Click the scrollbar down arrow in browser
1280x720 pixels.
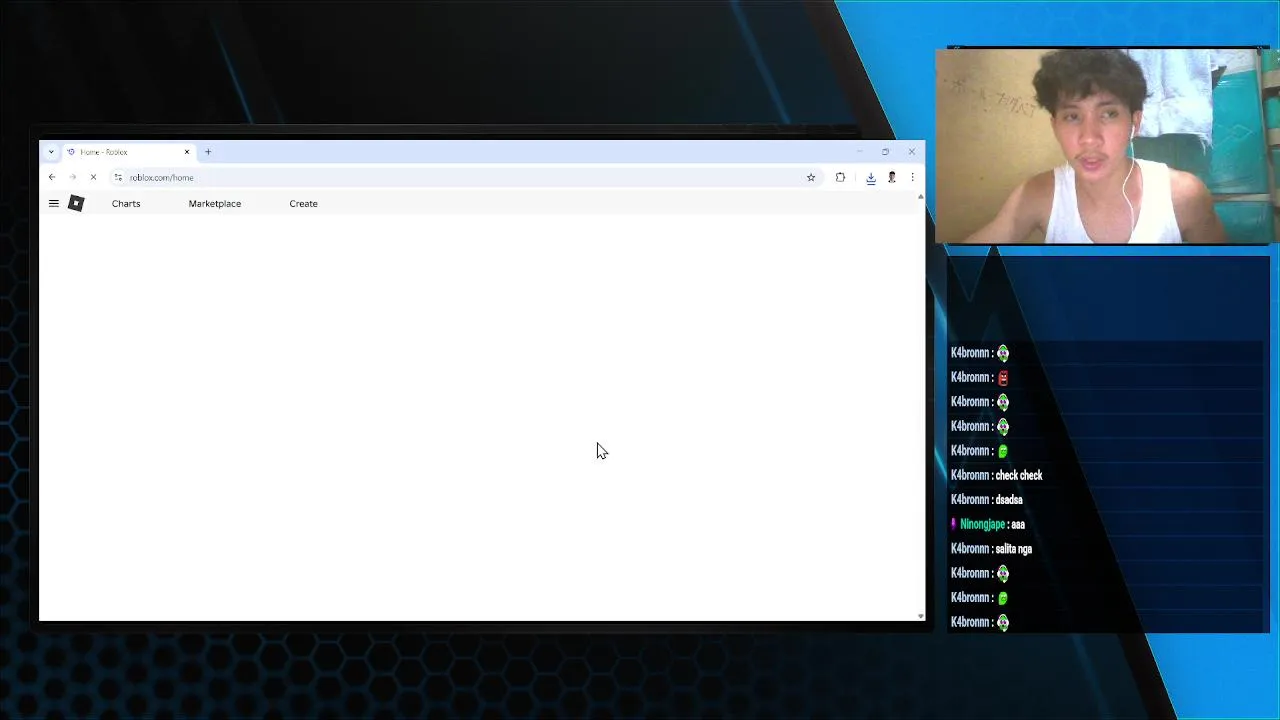(x=920, y=616)
